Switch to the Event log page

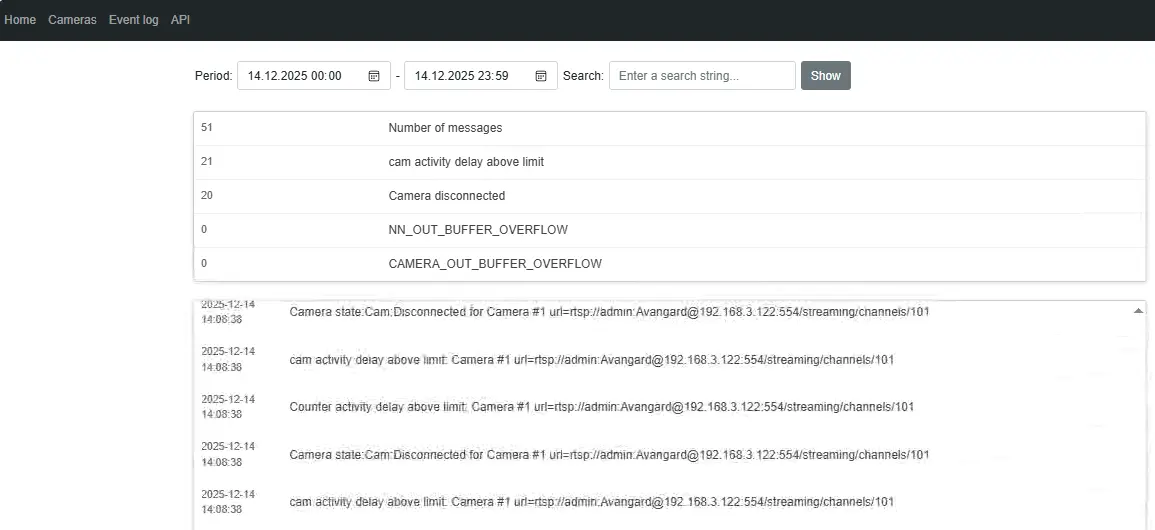(133, 20)
